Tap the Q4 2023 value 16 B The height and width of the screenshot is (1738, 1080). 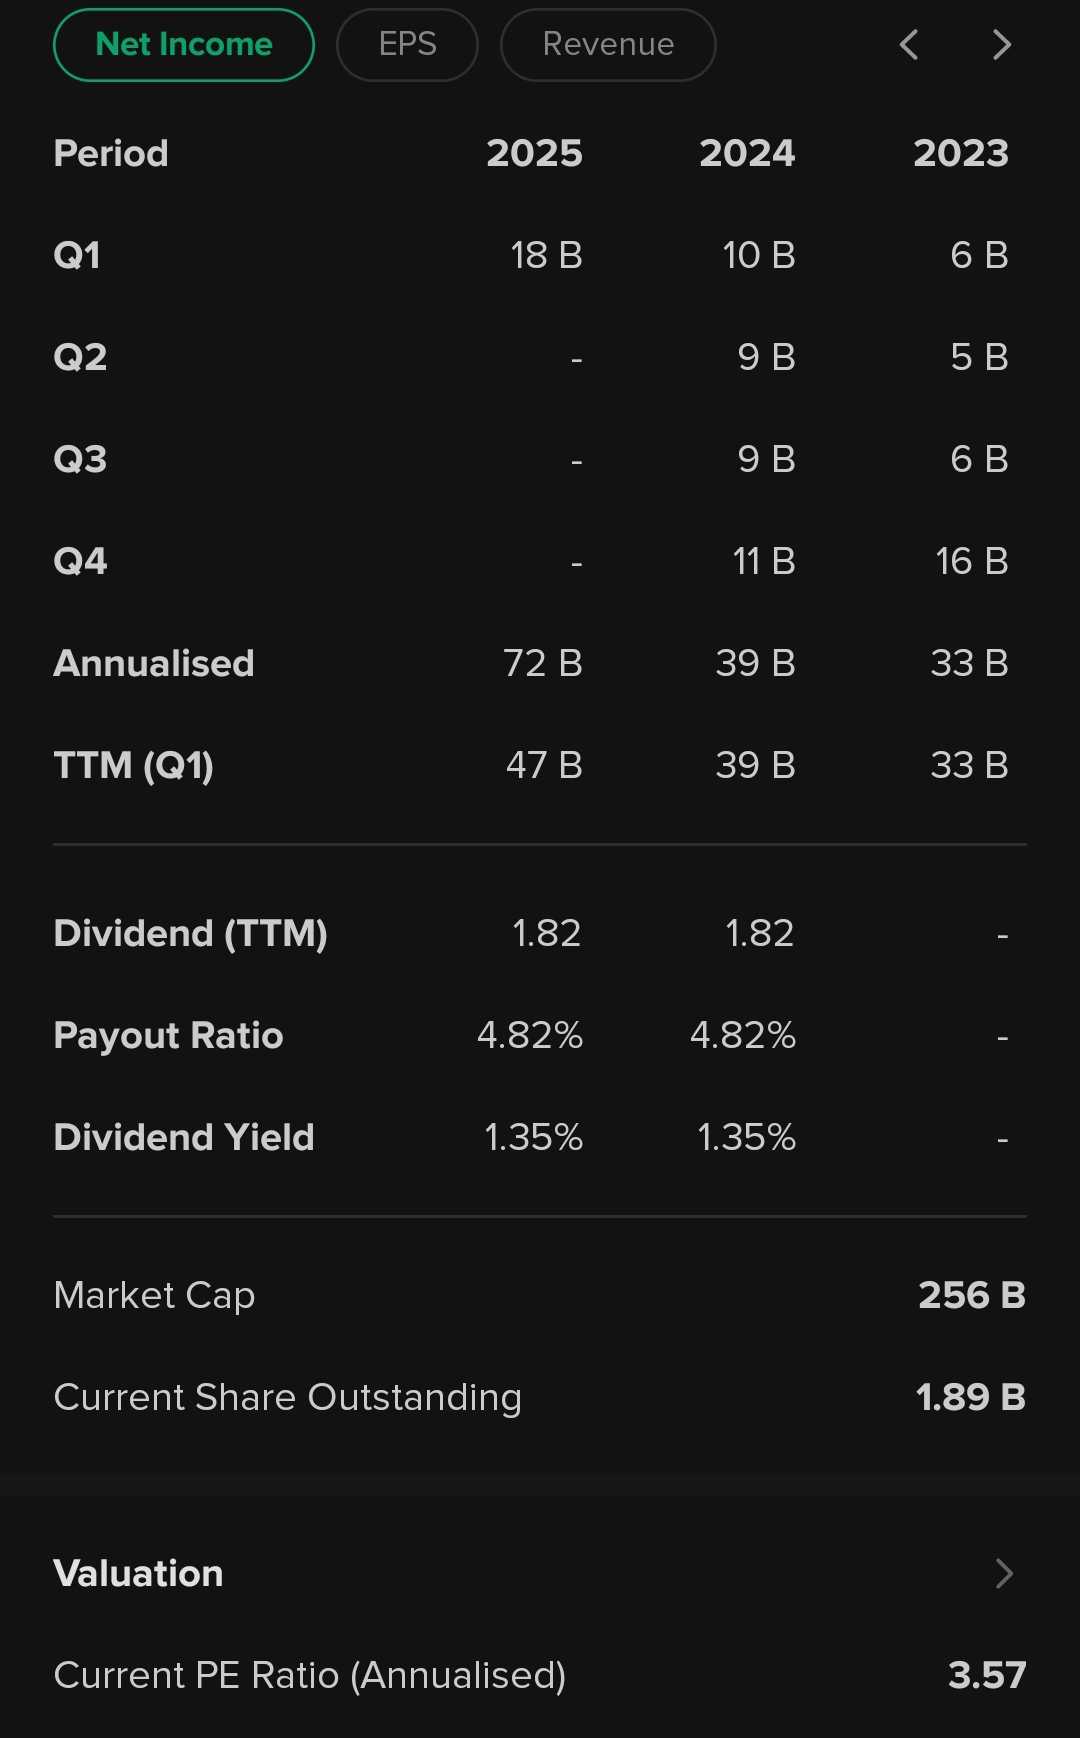click(971, 561)
